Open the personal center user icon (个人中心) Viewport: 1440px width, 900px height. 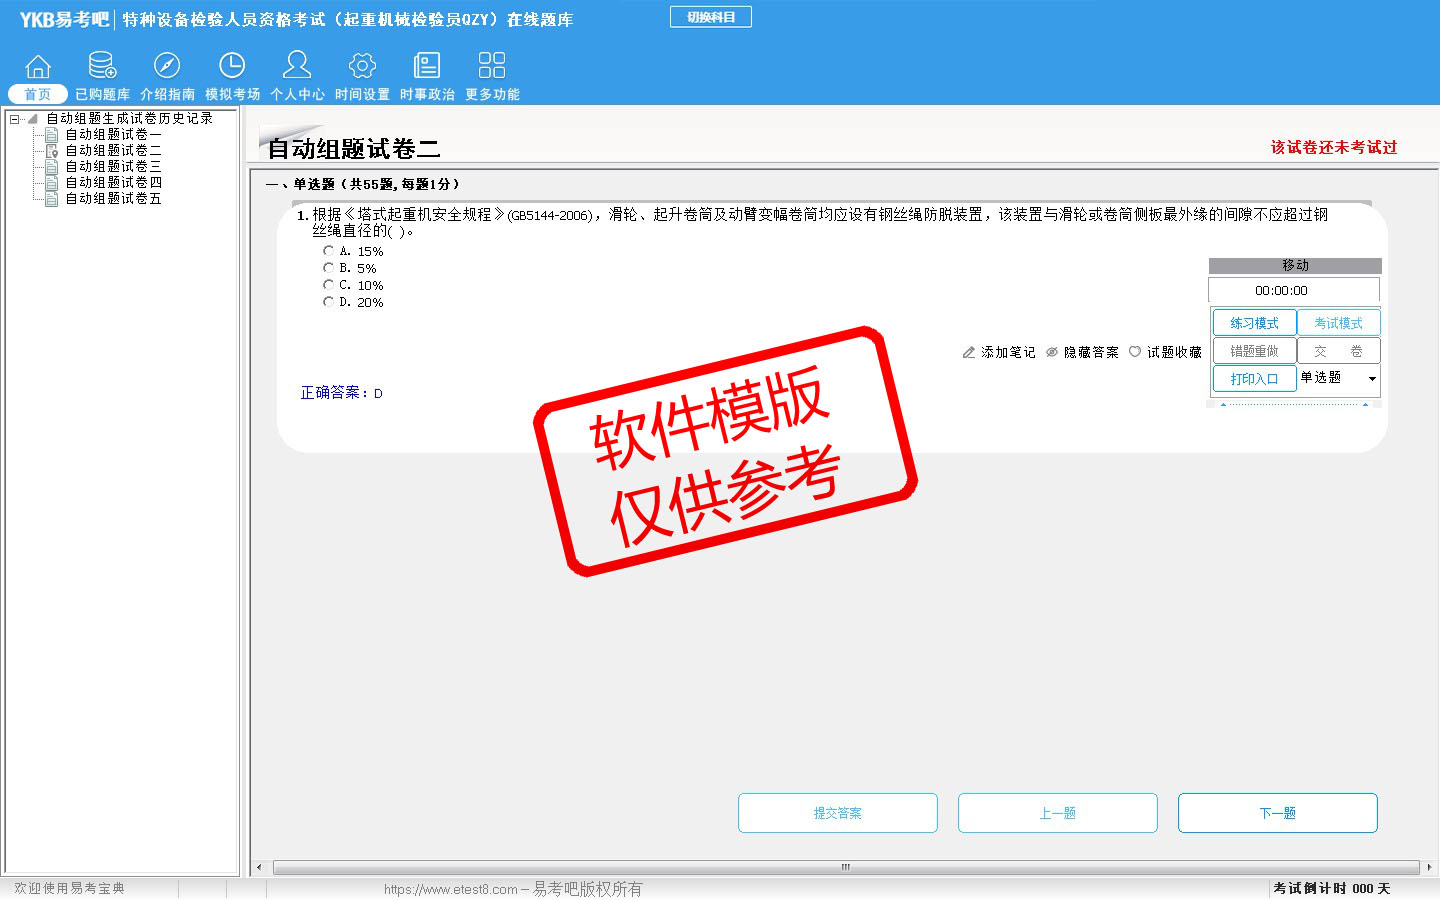(297, 66)
